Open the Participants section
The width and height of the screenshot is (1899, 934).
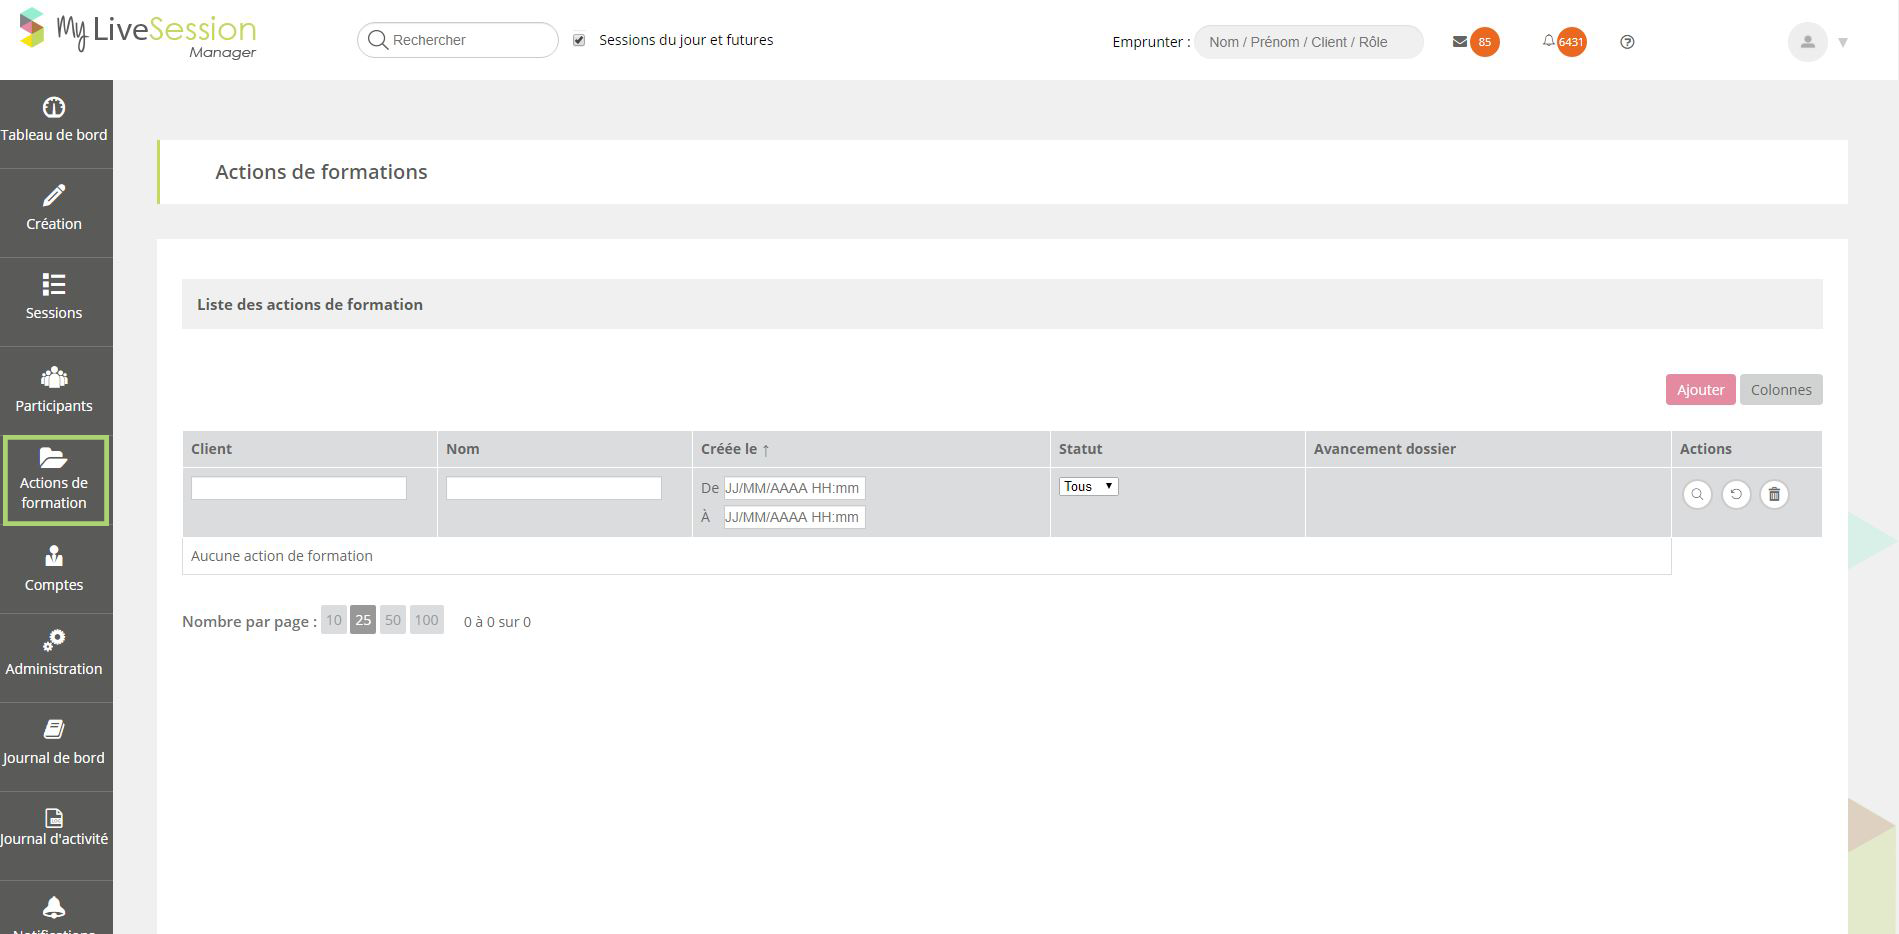click(x=54, y=390)
